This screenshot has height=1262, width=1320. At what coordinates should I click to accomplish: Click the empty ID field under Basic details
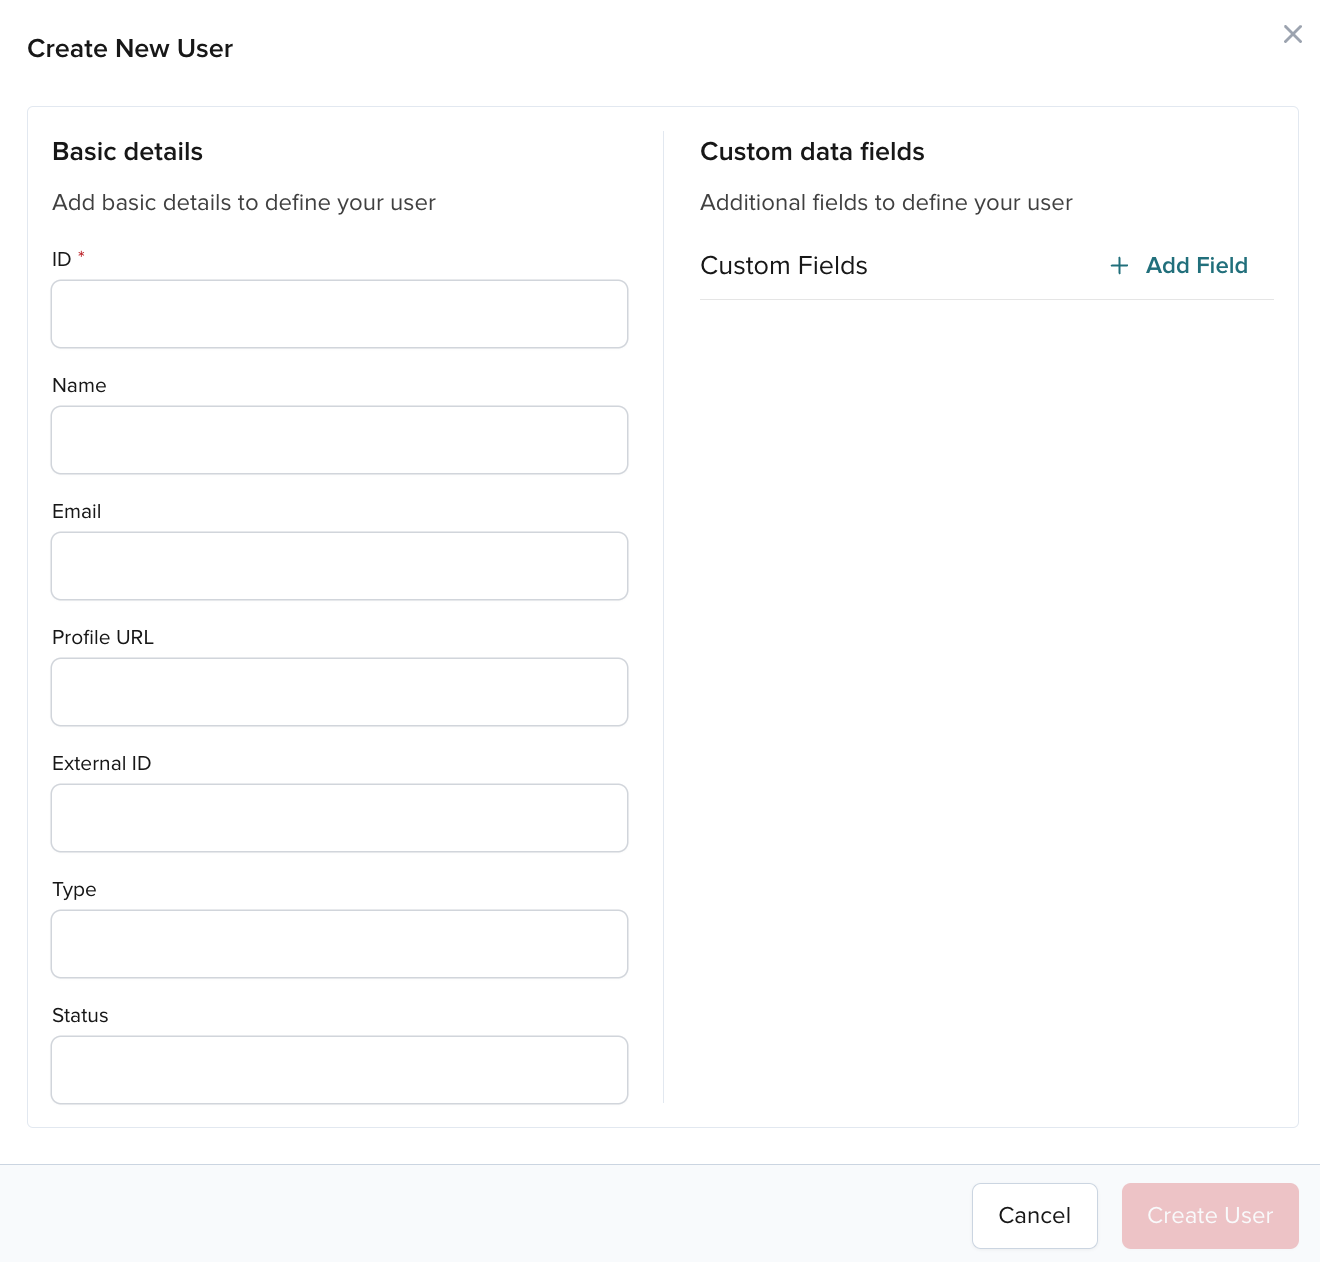[339, 313]
